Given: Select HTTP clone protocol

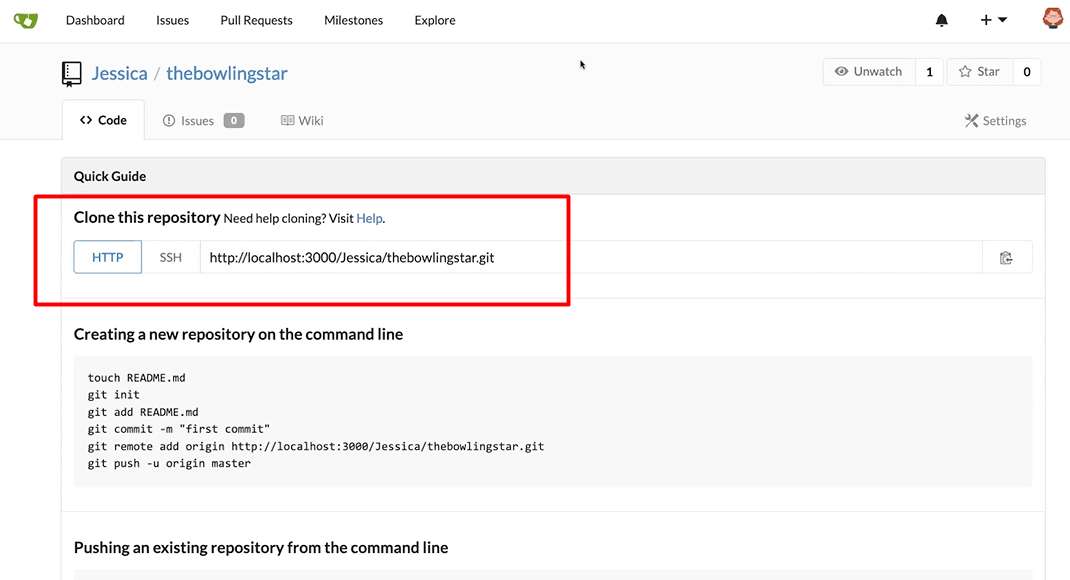Looking at the screenshot, I should pos(108,257).
